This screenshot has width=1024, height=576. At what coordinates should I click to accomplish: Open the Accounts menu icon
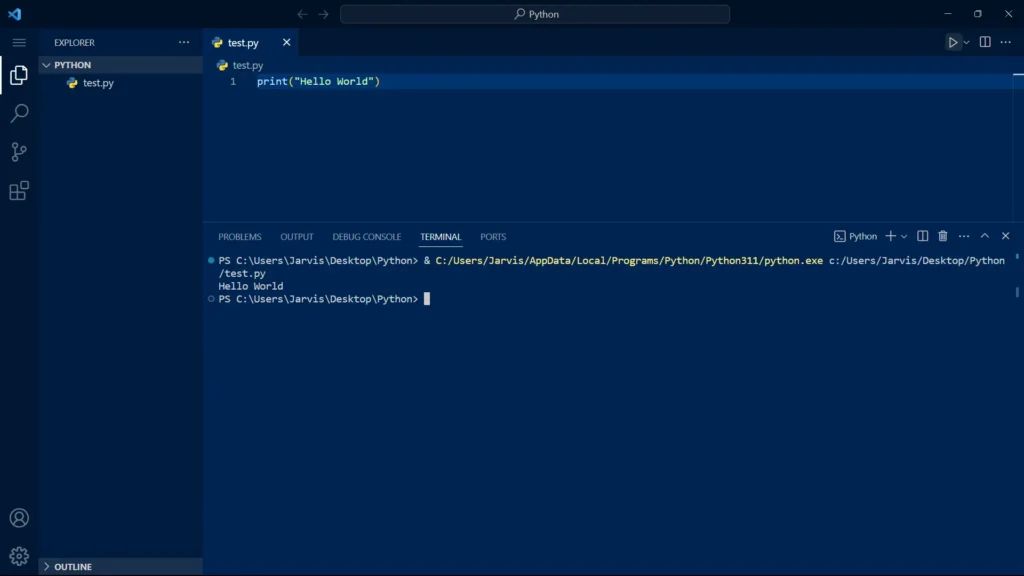[19, 518]
